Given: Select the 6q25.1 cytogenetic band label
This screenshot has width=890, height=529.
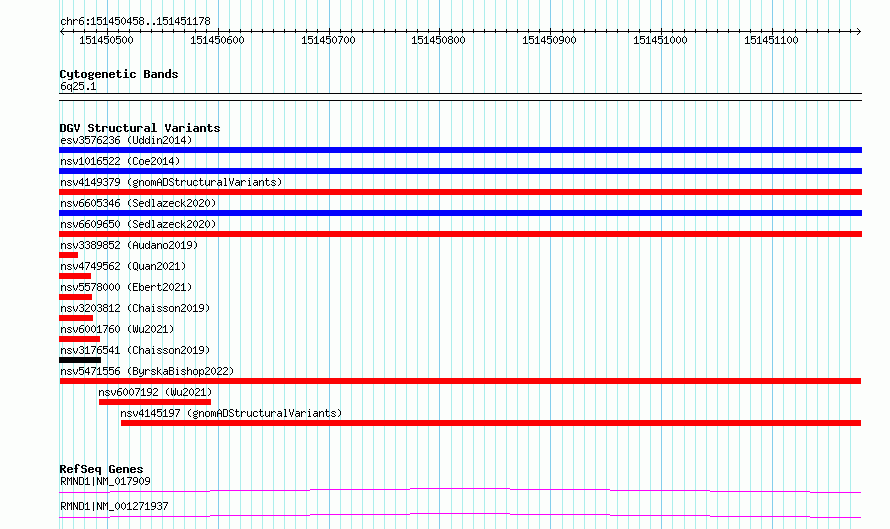Looking at the screenshot, I should coord(78,86).
